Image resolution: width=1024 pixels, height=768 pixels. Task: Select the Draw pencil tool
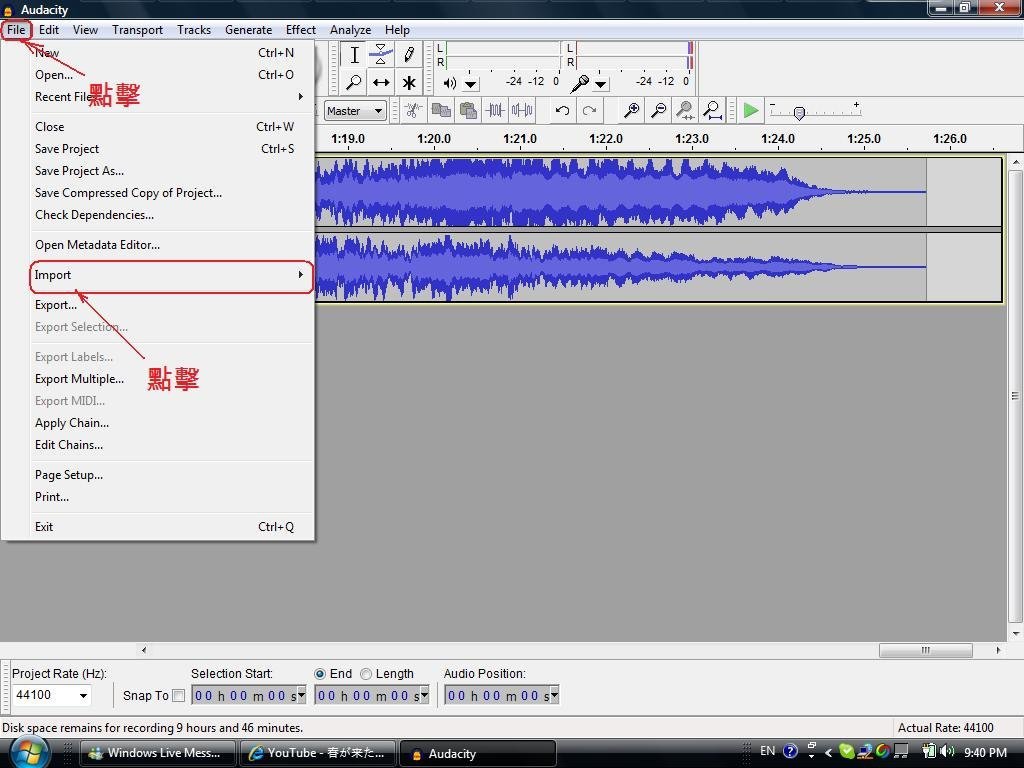(408, 55)
